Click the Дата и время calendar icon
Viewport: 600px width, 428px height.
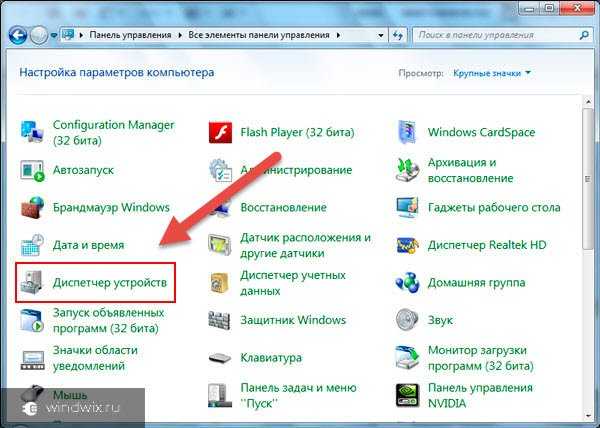pyautogui.click(x=32, y=245)
